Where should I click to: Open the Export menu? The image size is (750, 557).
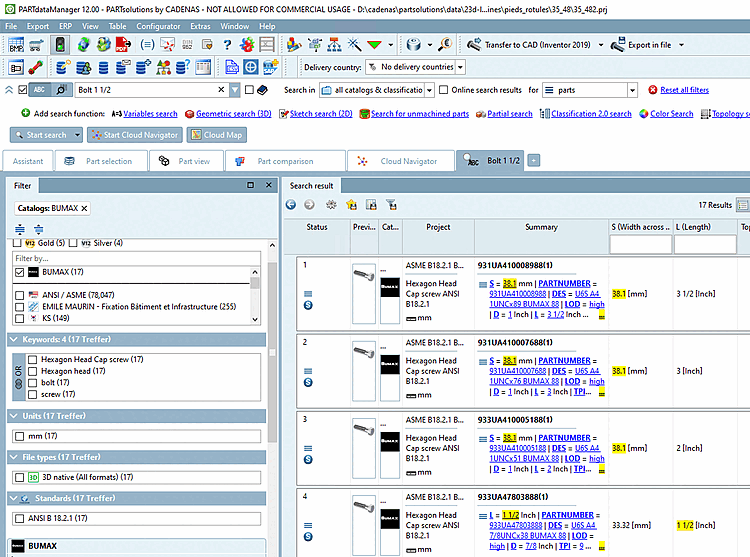coord(38,26)
